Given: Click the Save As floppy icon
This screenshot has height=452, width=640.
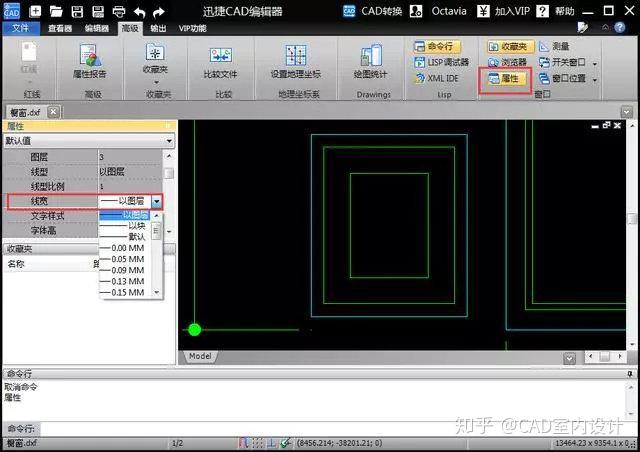Looking at the screenshot, I should pos(98,11).
